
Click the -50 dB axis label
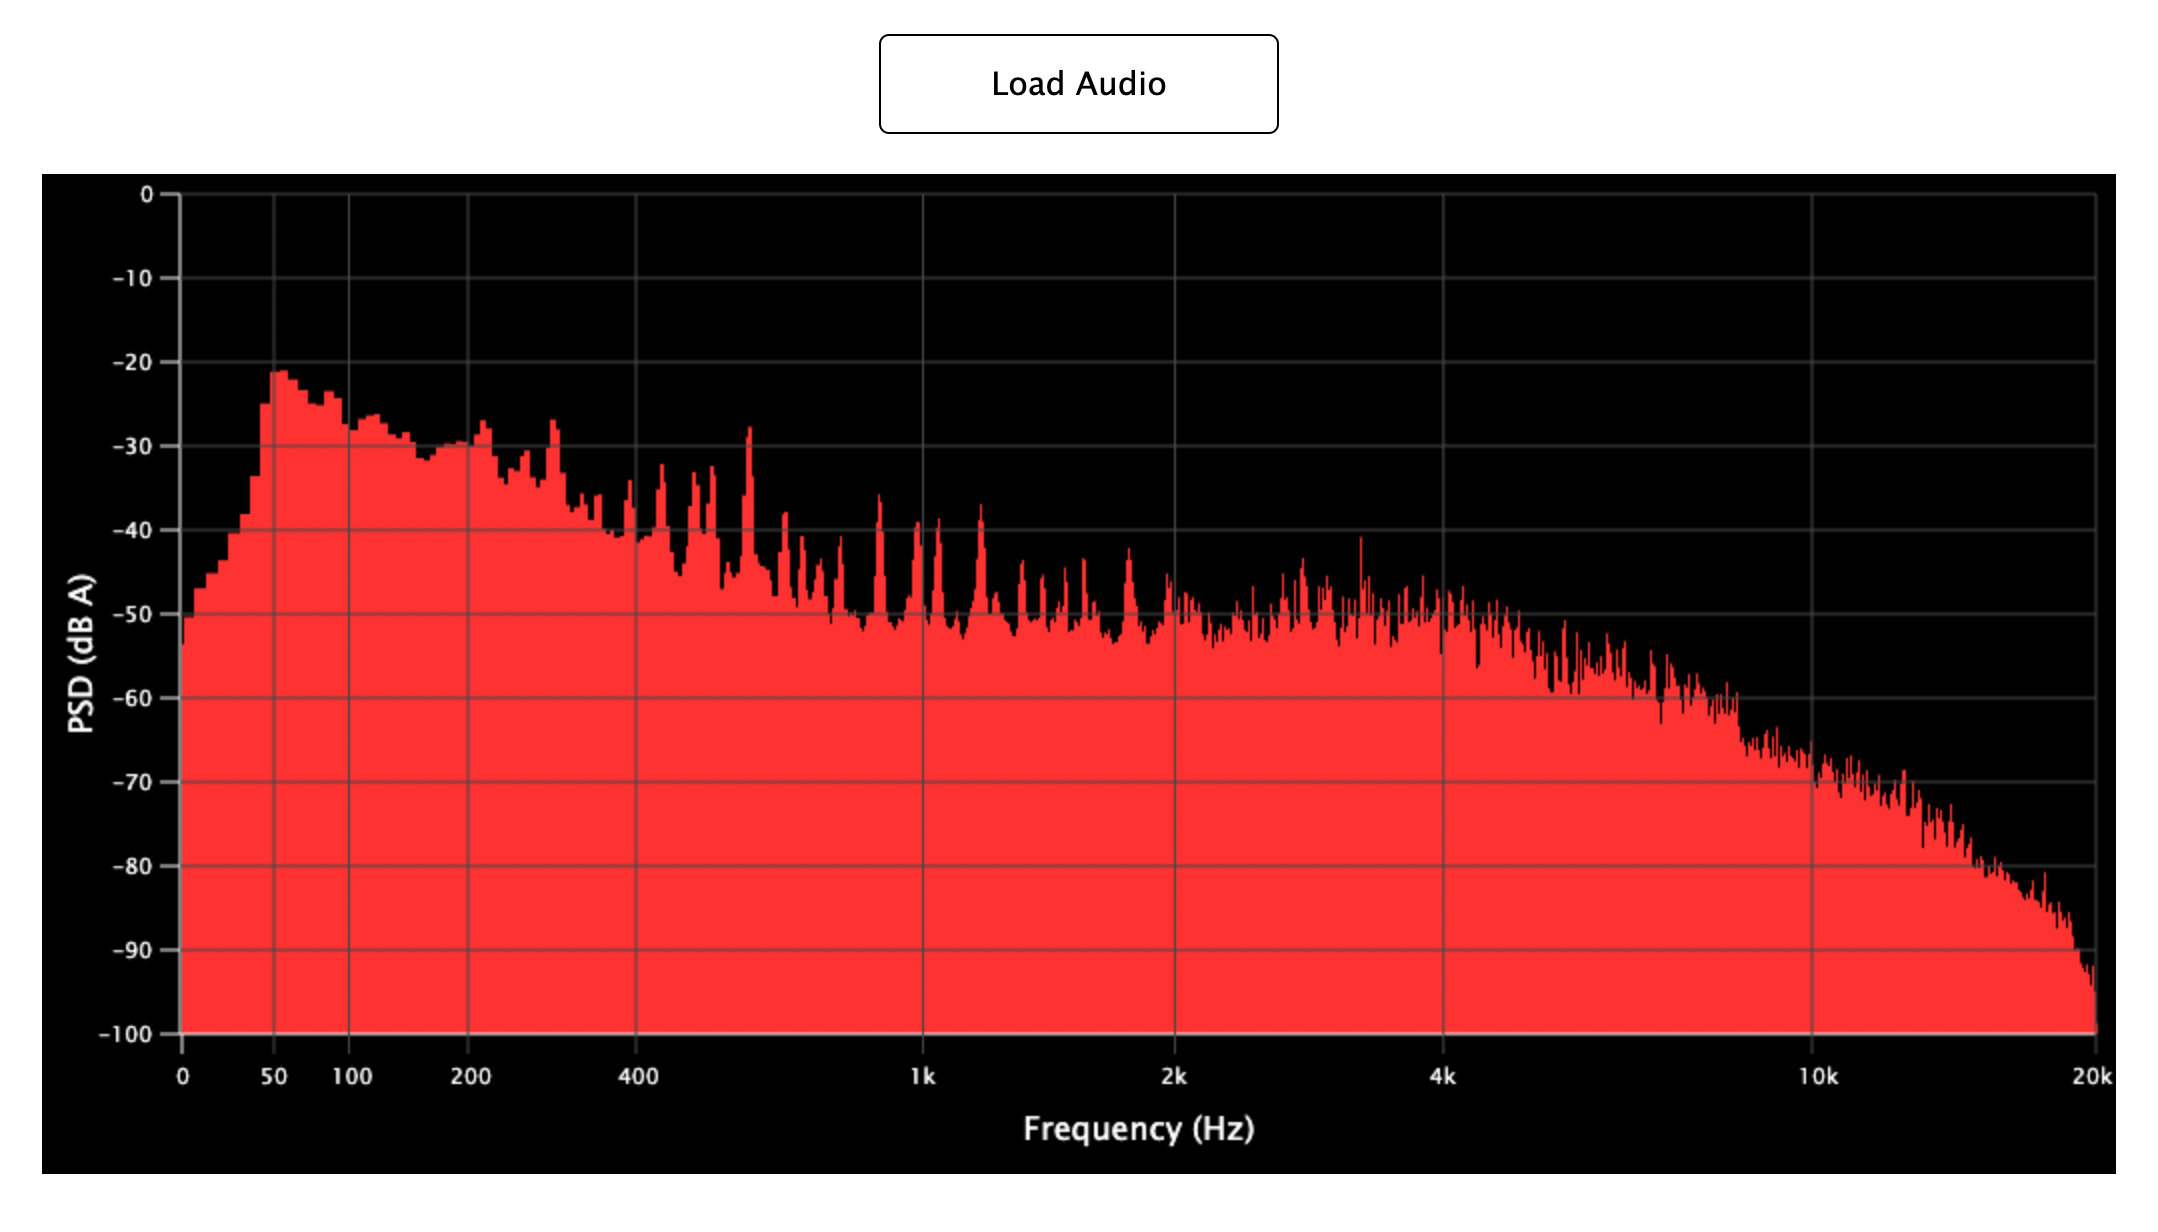(x=133, y=614)
